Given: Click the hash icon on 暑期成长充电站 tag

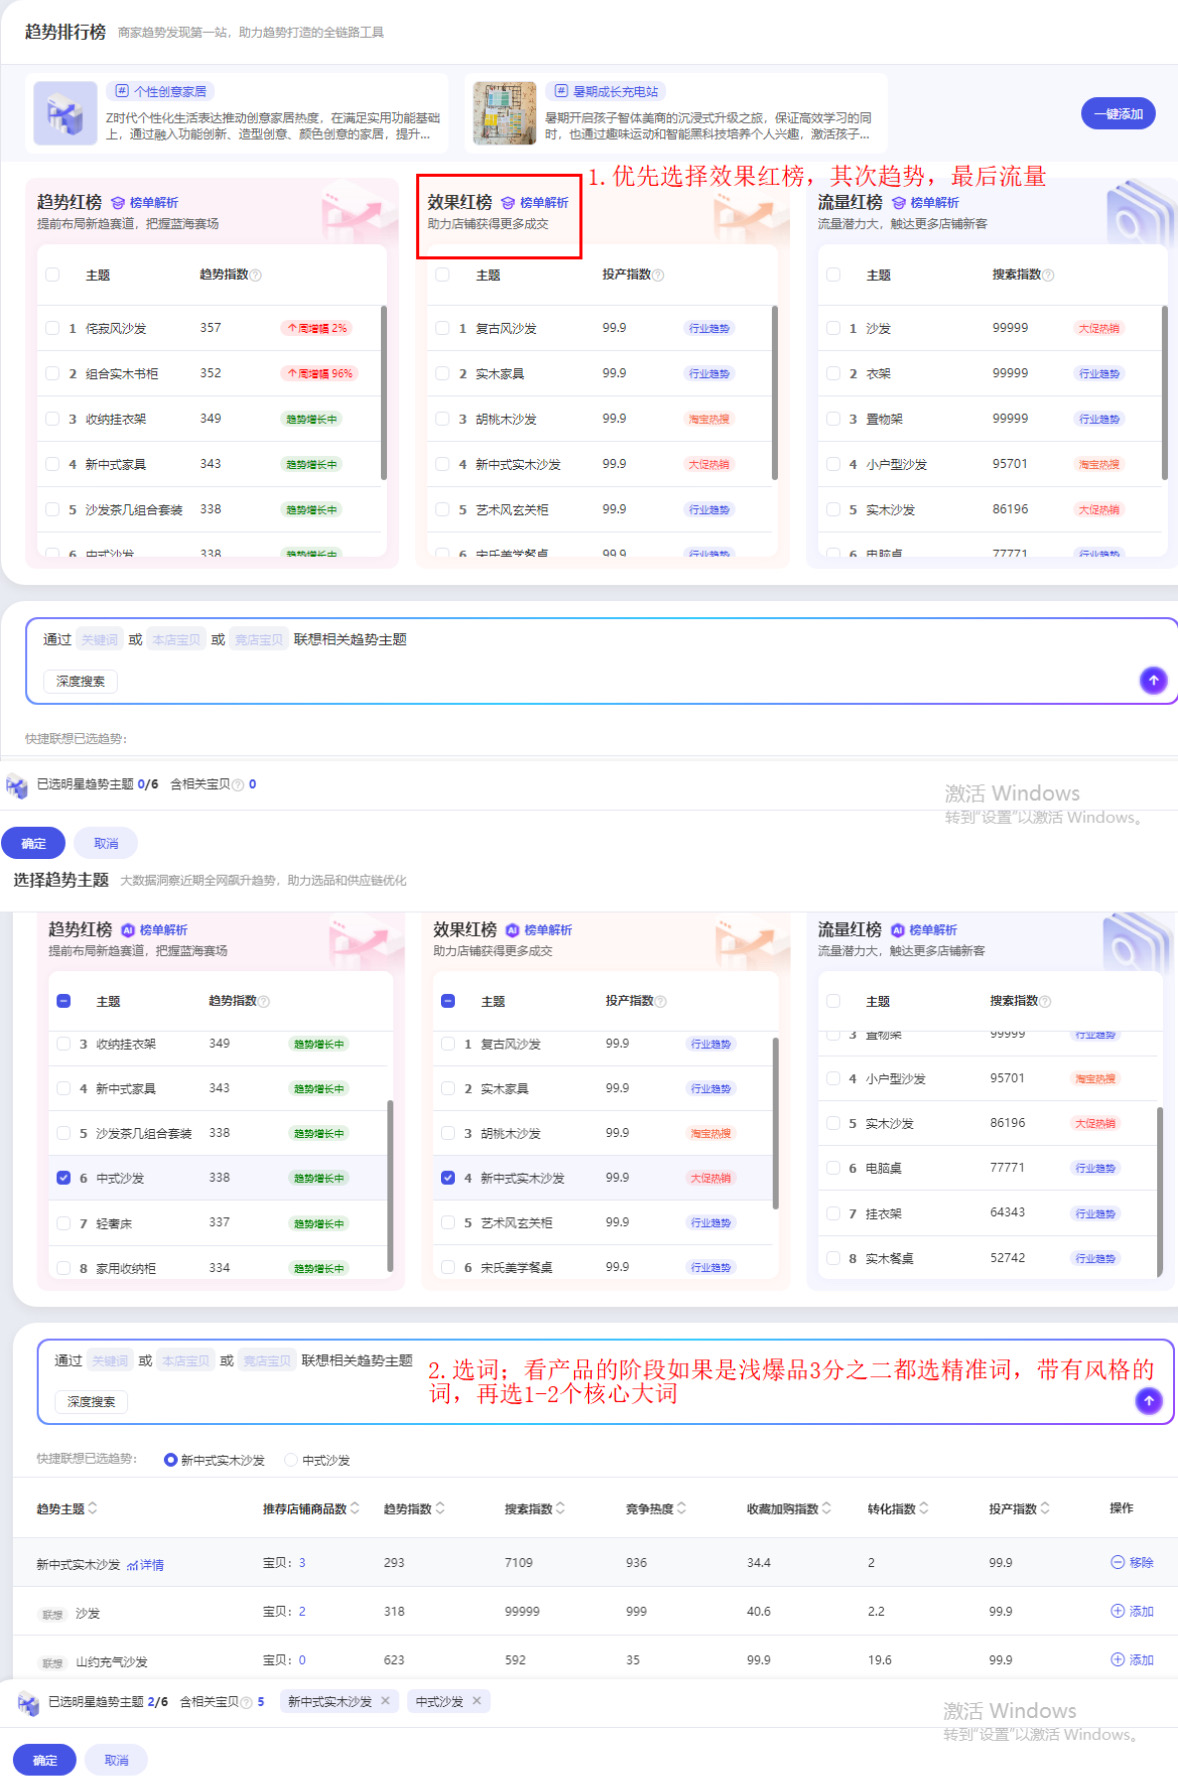Looking at the screenshot, I should coord(561,91).
